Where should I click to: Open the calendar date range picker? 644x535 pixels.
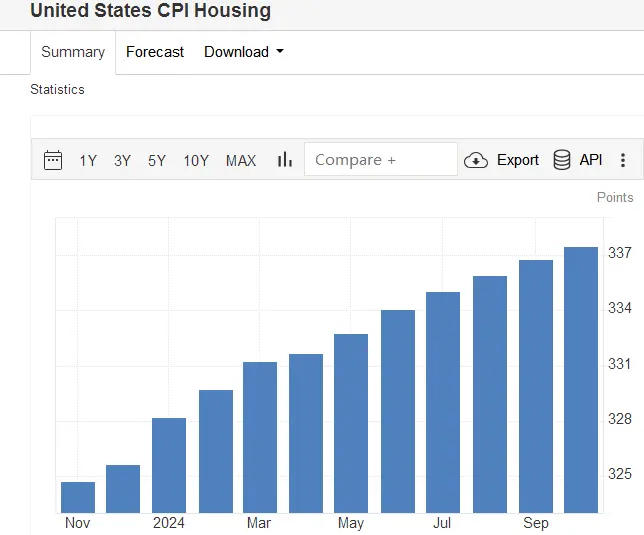[x=53, y=160]
